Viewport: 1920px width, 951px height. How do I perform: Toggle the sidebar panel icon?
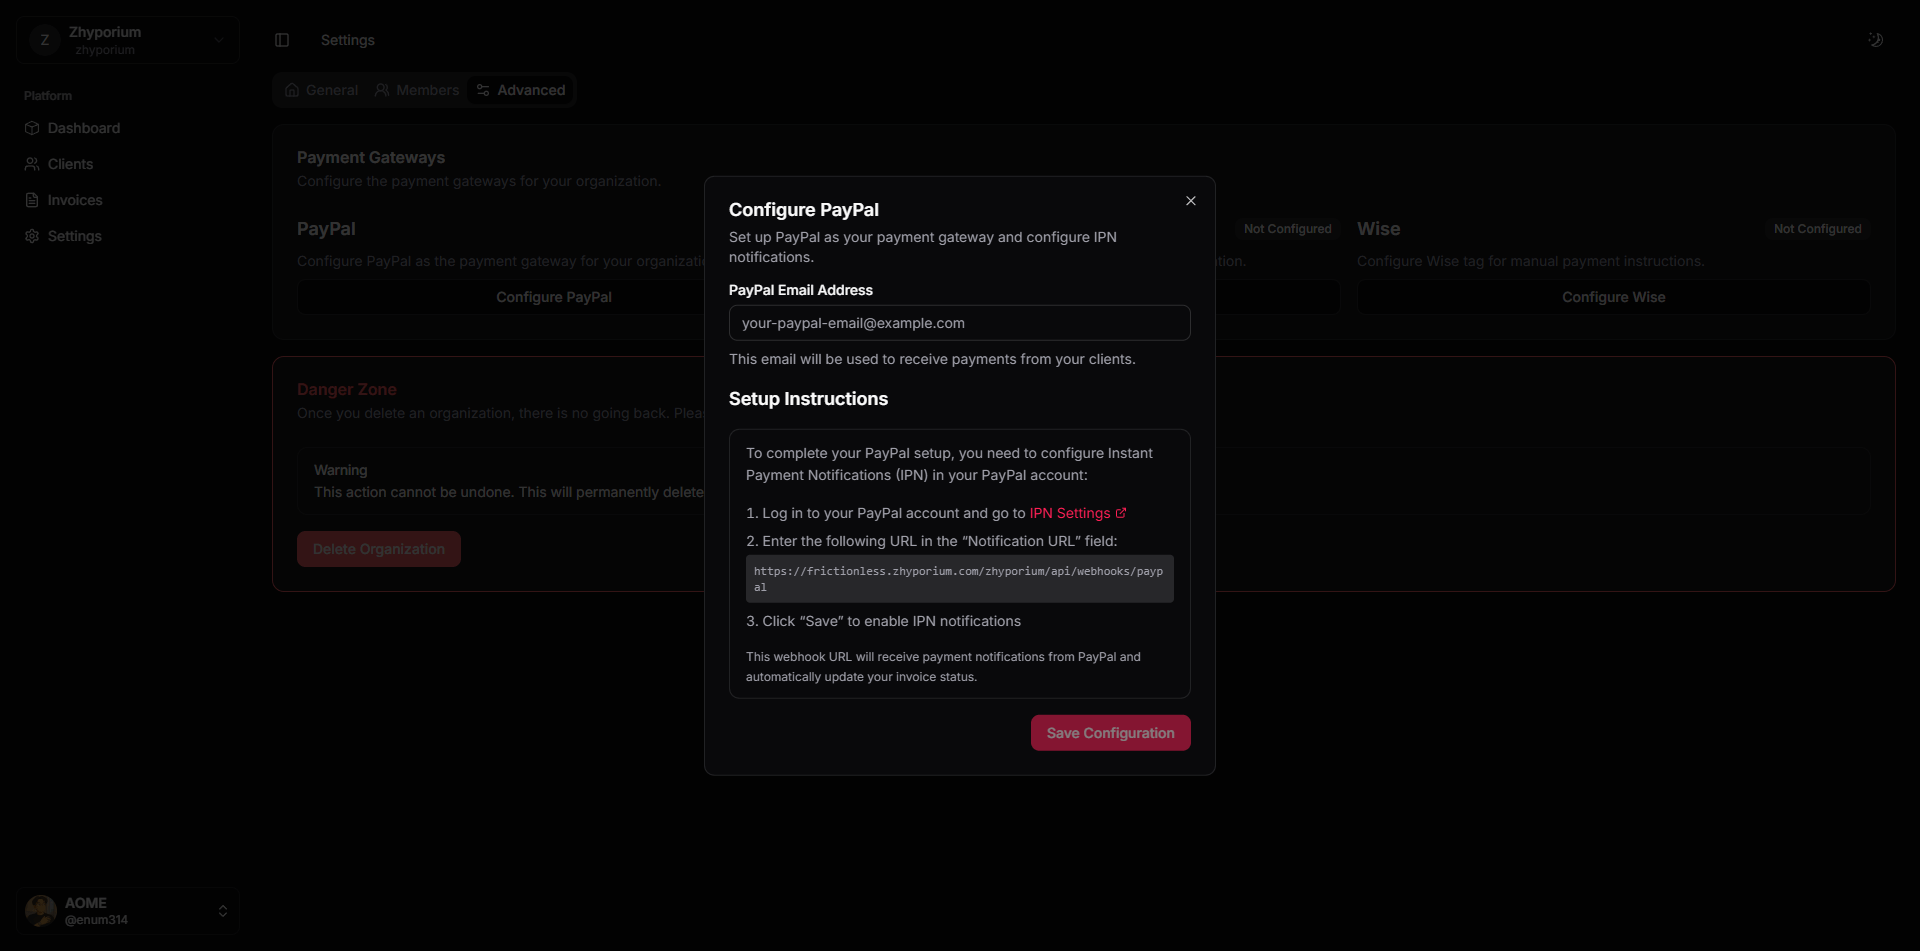point(282,40)
